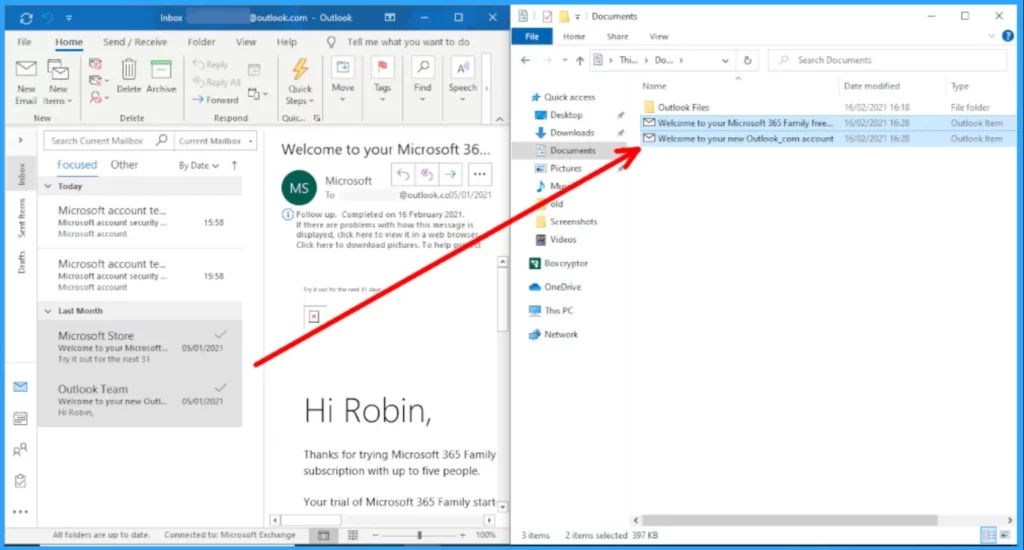Viewport: 1024px width, 550px height.
Task: Collapse the Outlook ribbon
Action: coord(500,119)
